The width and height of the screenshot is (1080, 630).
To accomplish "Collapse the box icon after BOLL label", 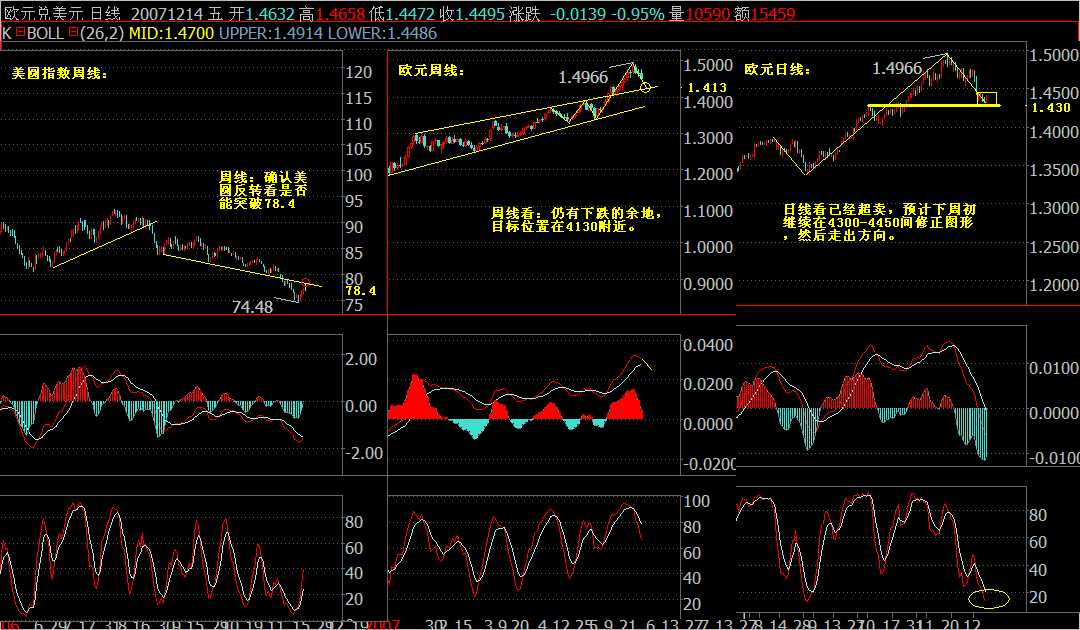I will tap(72, 32).
